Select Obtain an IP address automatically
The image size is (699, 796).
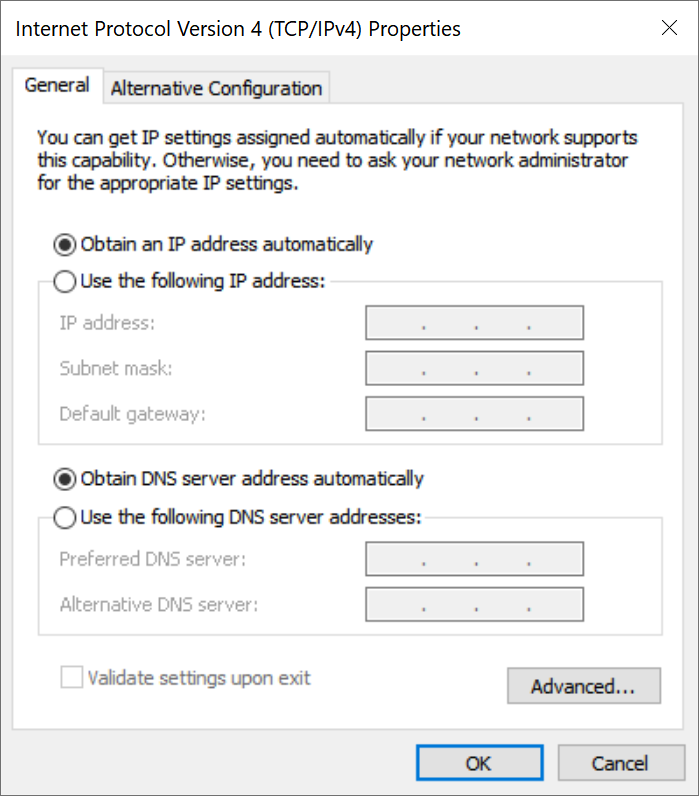tap(66, 244)
